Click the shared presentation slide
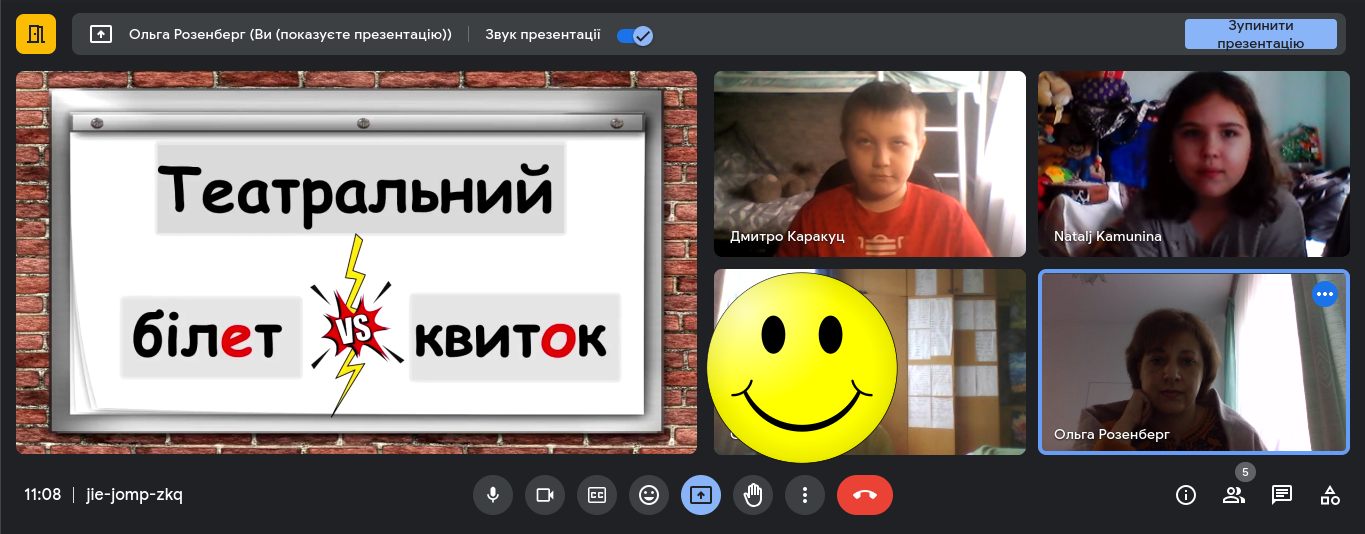Viewport: 1365px width, 534px height. pos(356,262)
